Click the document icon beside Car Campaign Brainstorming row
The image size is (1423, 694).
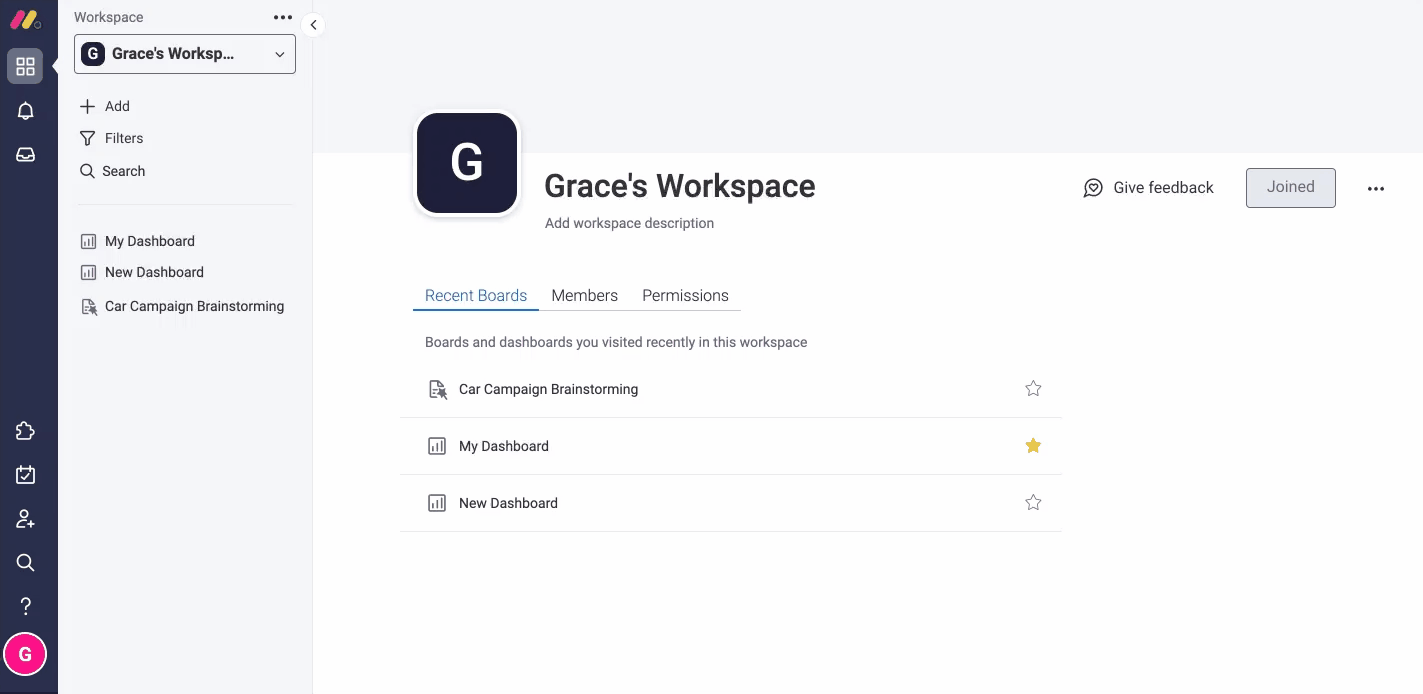[437, 389]
